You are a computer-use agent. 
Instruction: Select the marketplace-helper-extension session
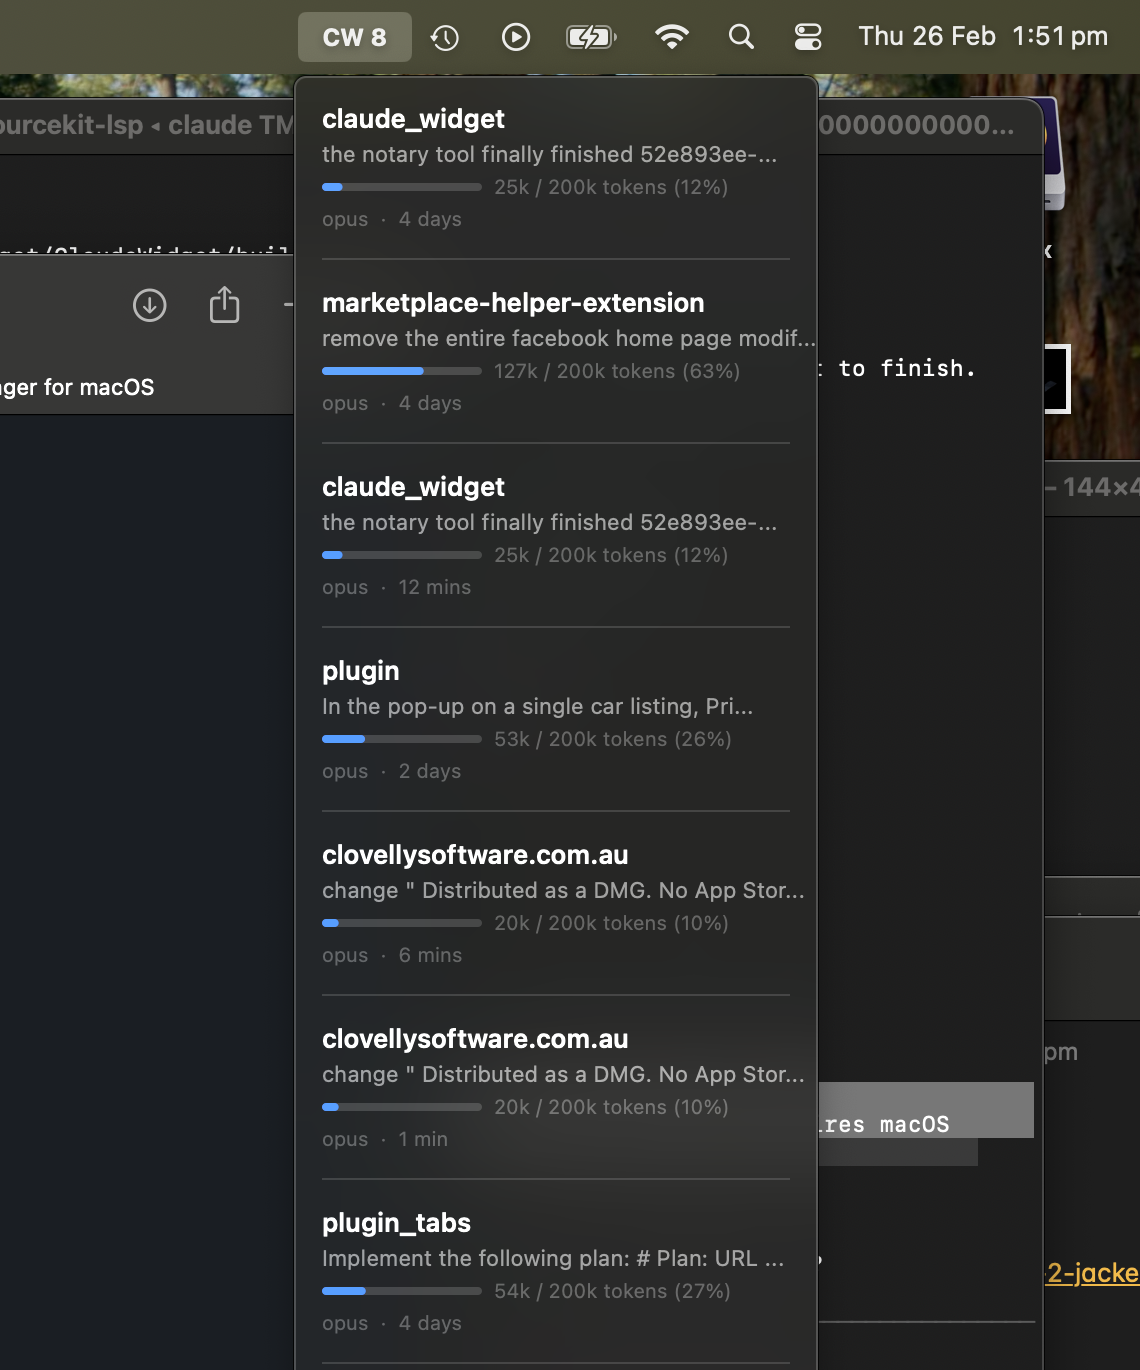(x=513, y=303)
